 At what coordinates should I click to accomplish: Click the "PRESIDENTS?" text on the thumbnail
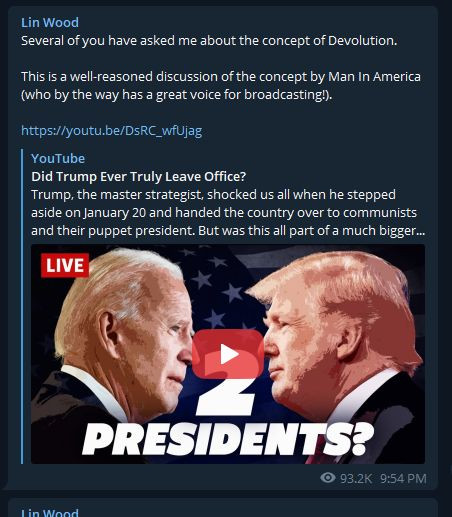[228, 439]
